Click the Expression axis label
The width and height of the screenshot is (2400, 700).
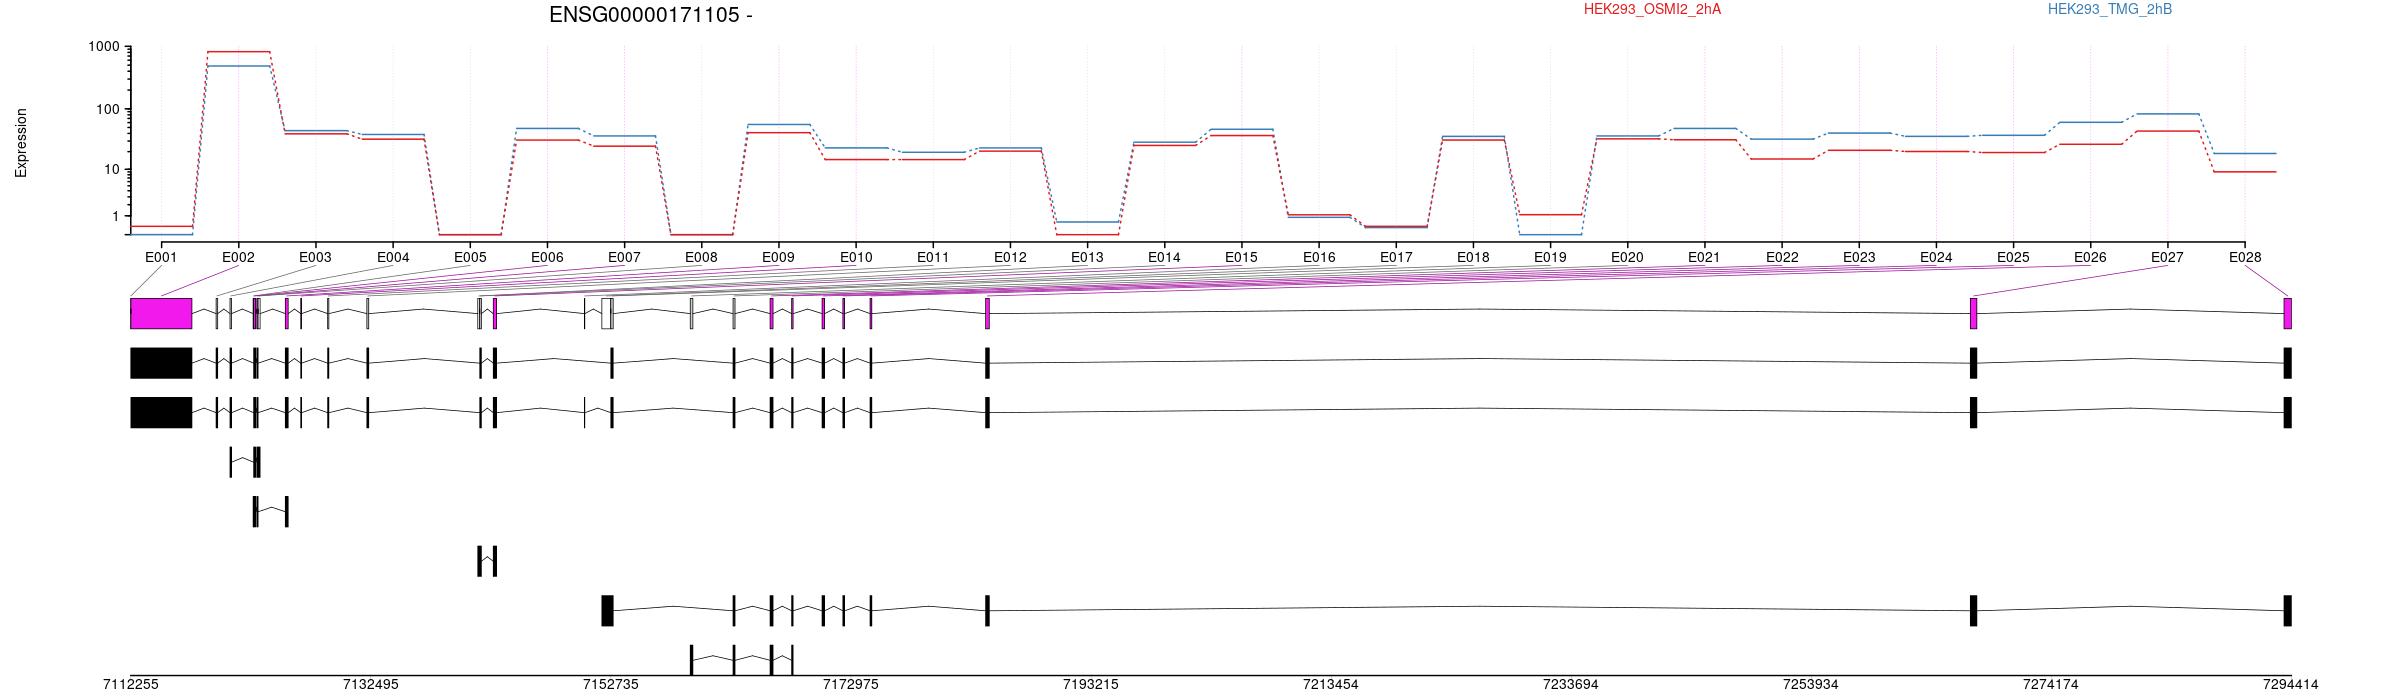(21, 143)
